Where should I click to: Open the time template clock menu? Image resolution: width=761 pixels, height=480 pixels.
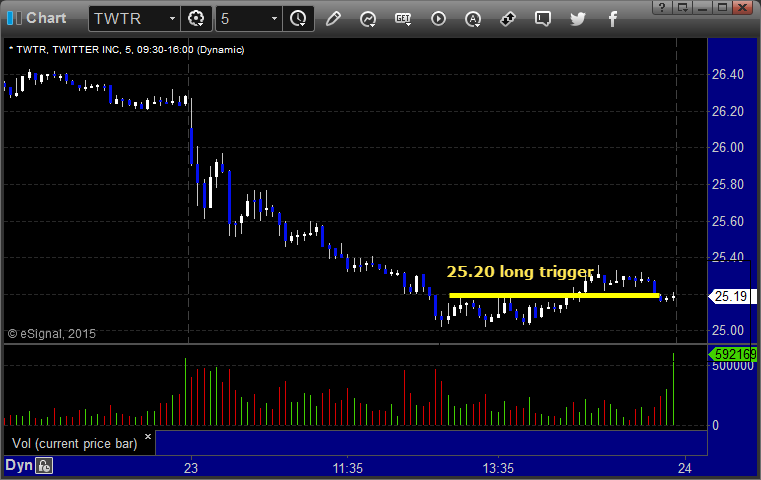tap(298, 19)
